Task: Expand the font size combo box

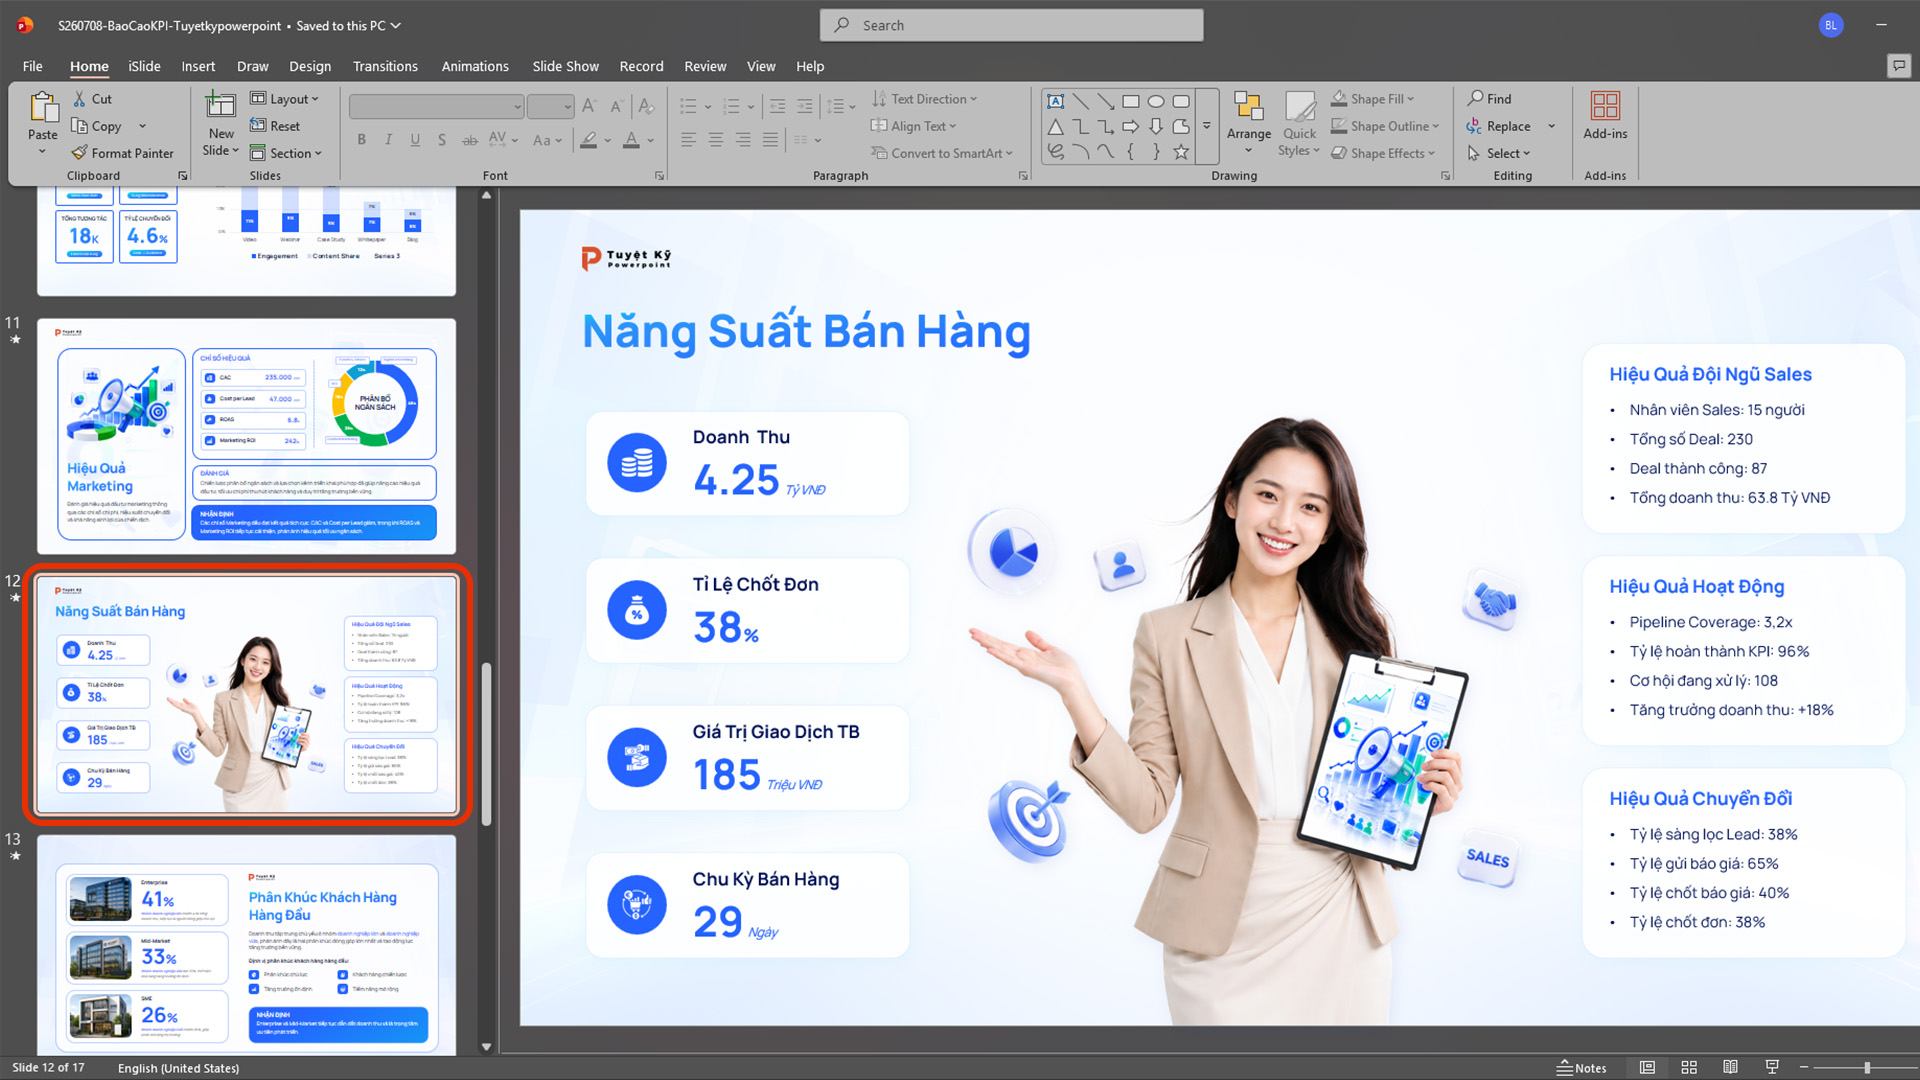Action: click(x=567, y=106)
